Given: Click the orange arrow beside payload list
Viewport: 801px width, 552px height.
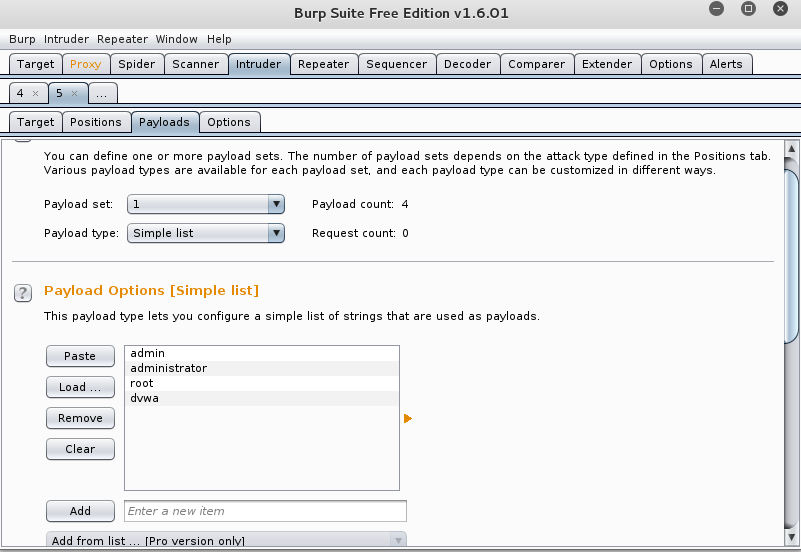Looking at the screenshot, I should click(x=407, y=419).
